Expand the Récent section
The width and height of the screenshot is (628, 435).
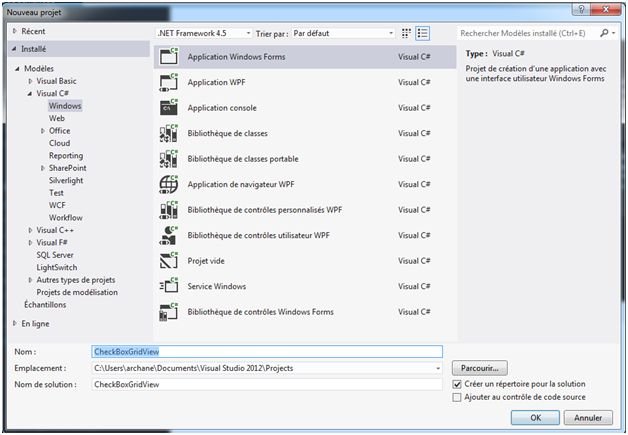tap(15, 31)
